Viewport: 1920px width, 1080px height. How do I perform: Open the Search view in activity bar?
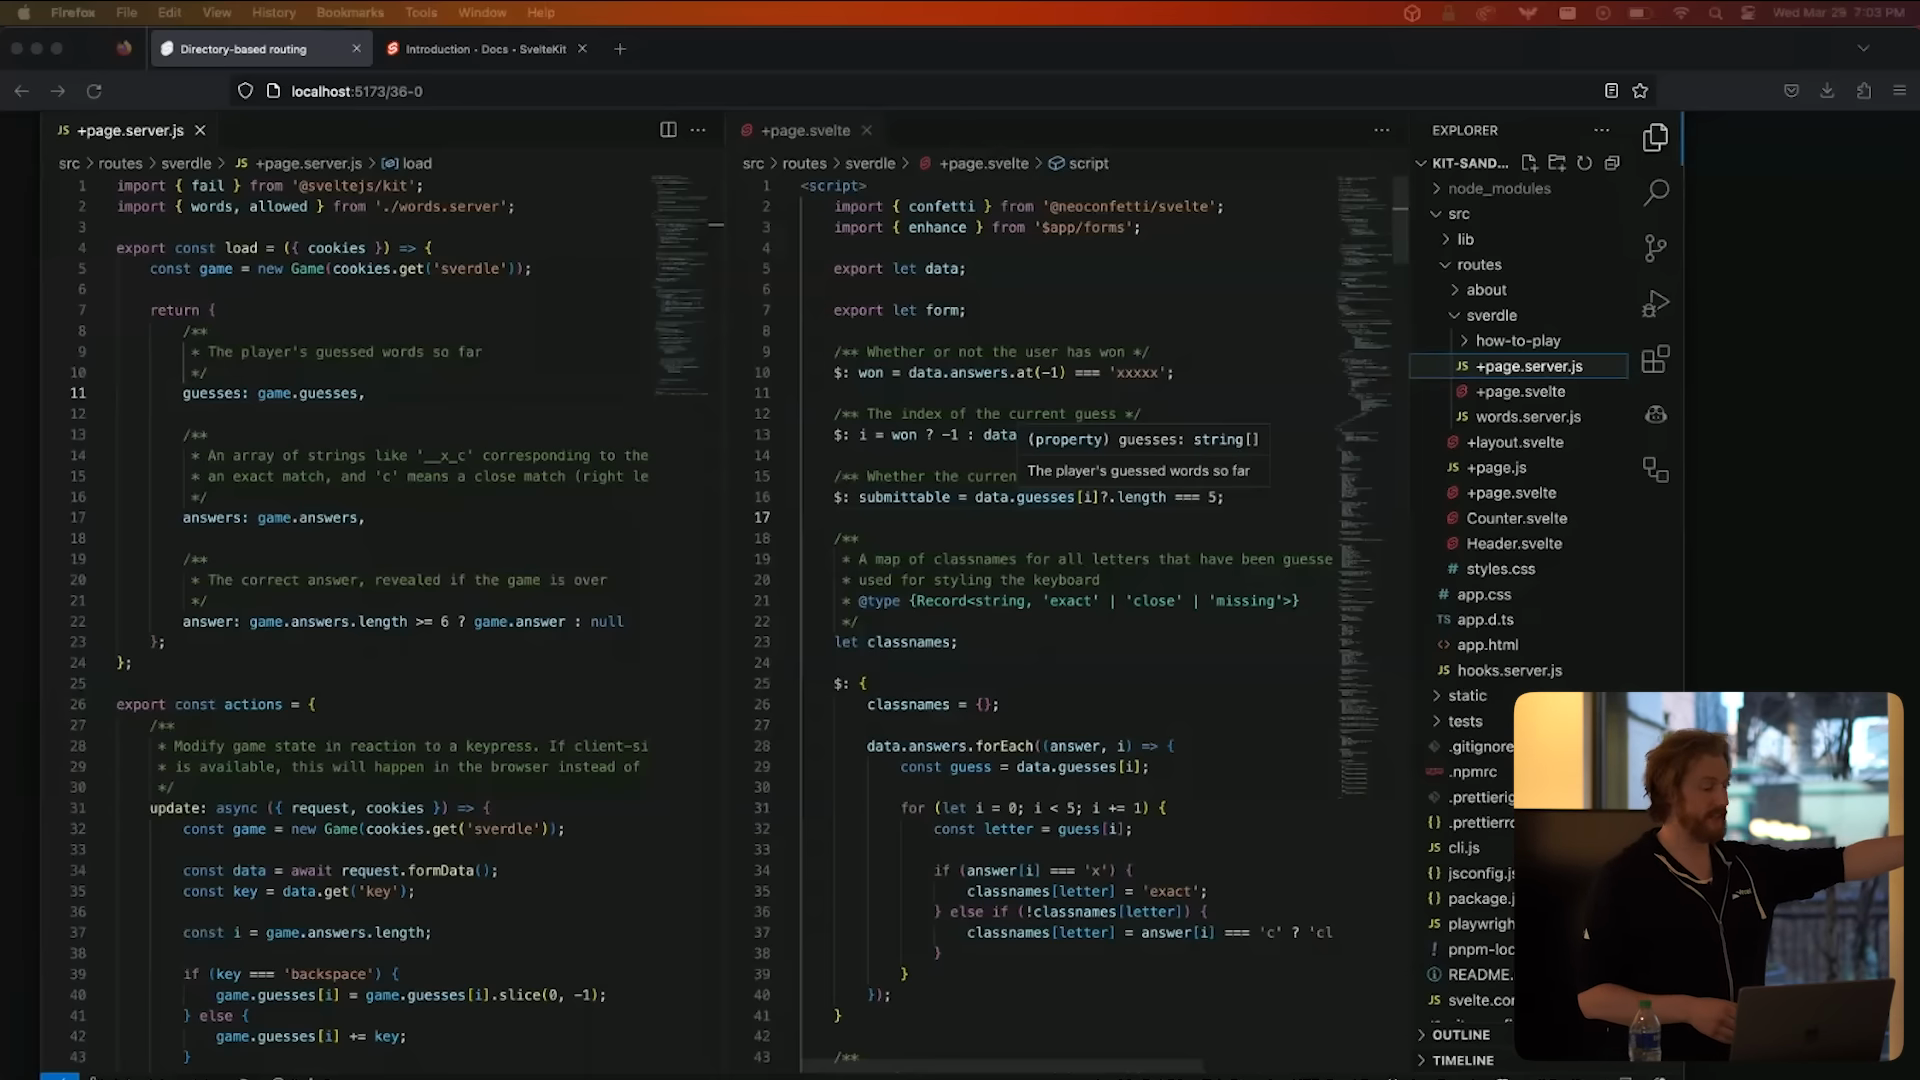pyautogui.click(x=1656, y=192)
